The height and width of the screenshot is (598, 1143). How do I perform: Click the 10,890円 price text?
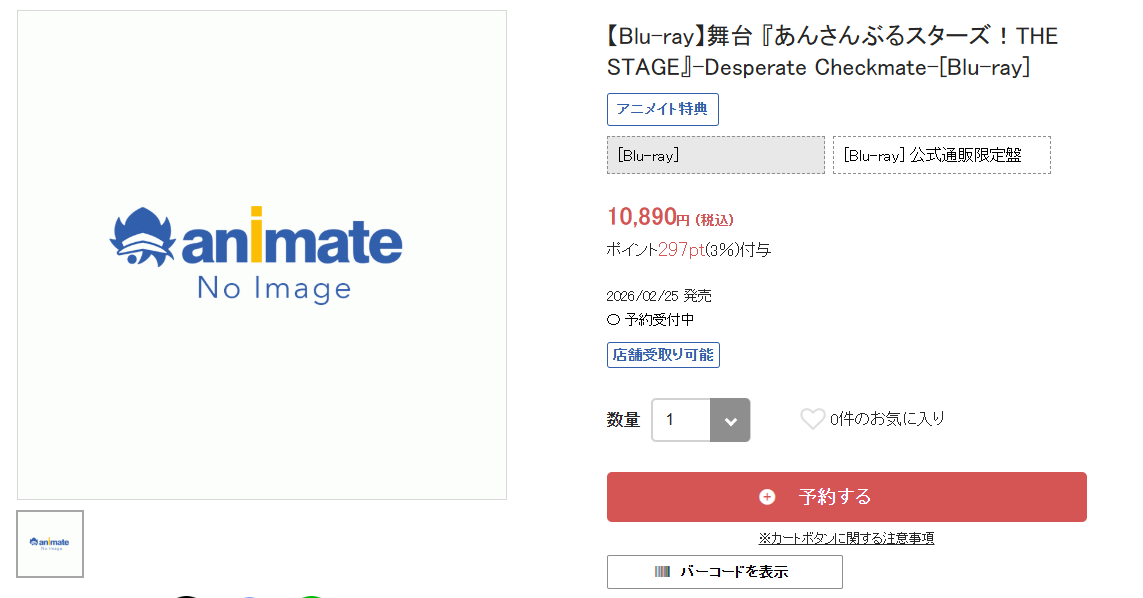tap(648, 217)
